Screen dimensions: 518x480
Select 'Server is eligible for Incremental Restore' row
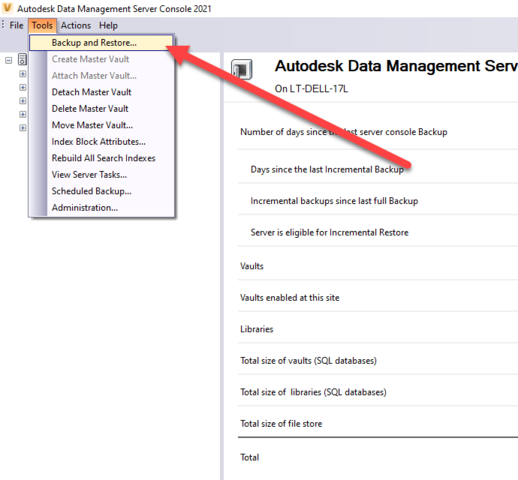(x=378, y=232)
